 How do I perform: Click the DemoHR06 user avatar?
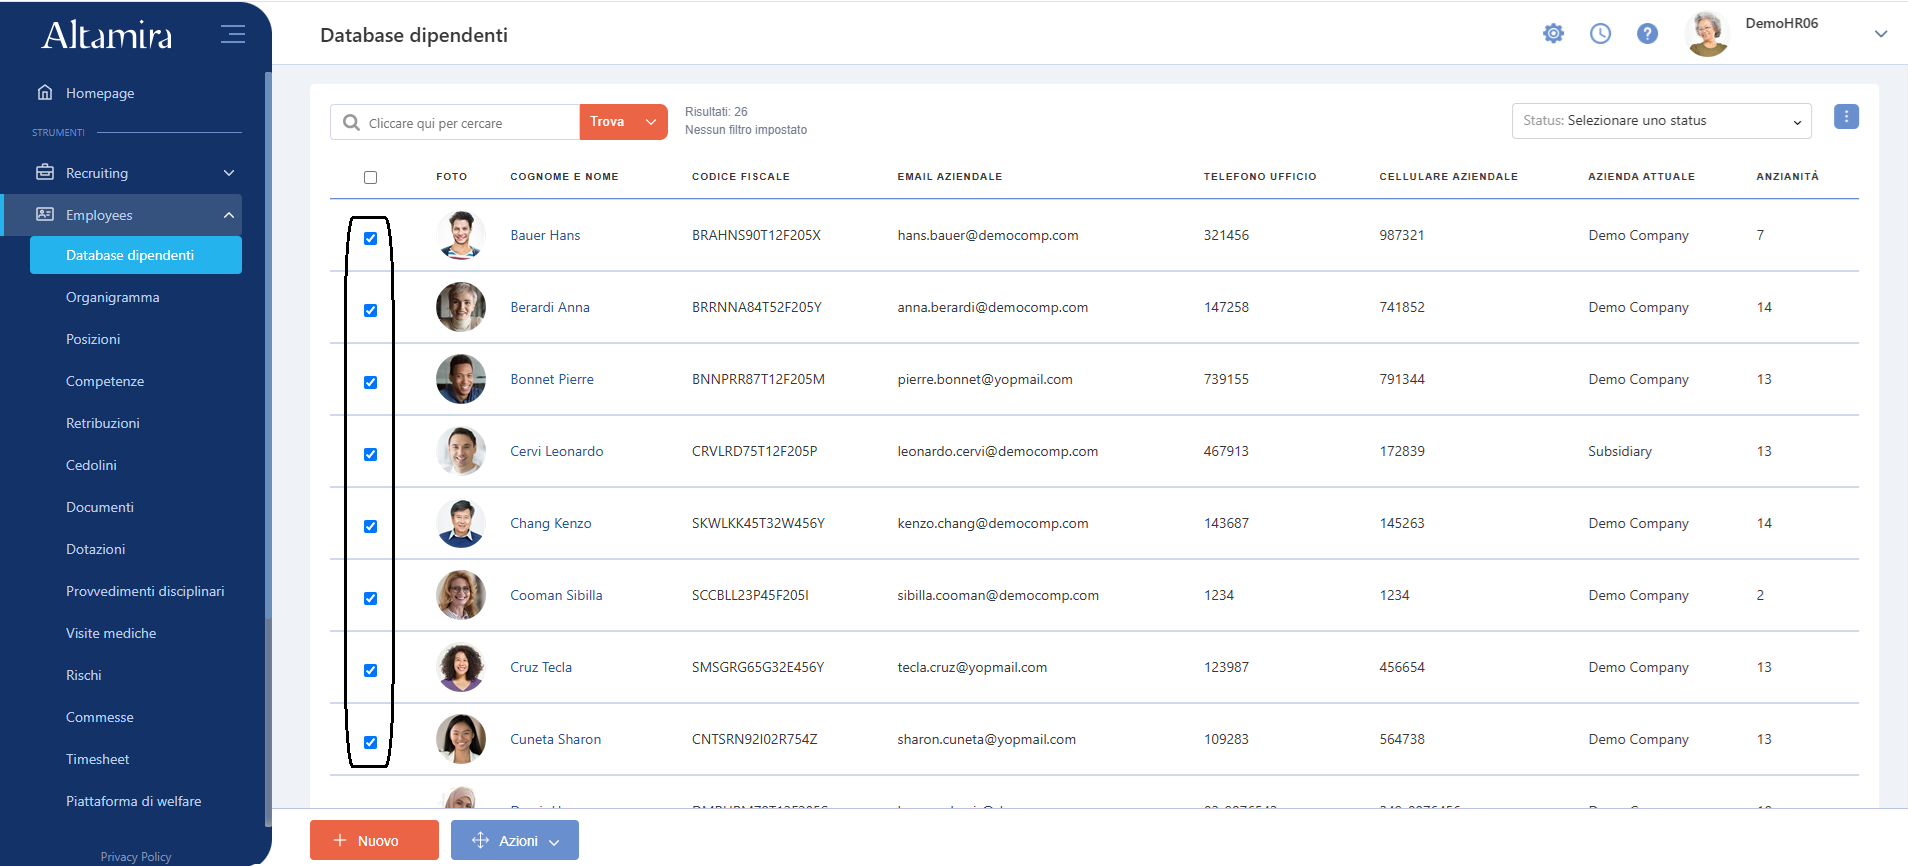(1707, 34)
